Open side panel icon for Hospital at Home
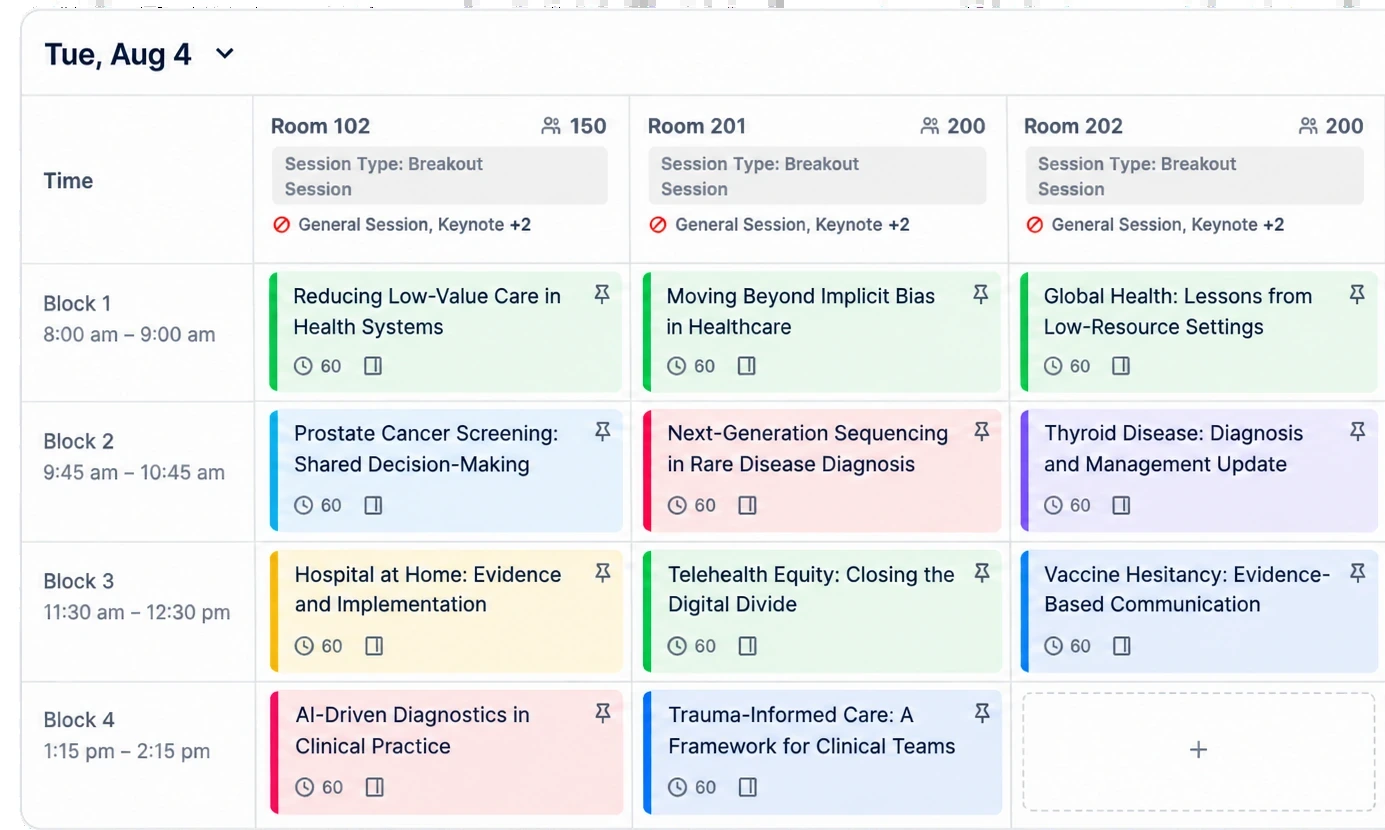The width and height of the screenshot is (1385, 830). (x=374, y=646)
